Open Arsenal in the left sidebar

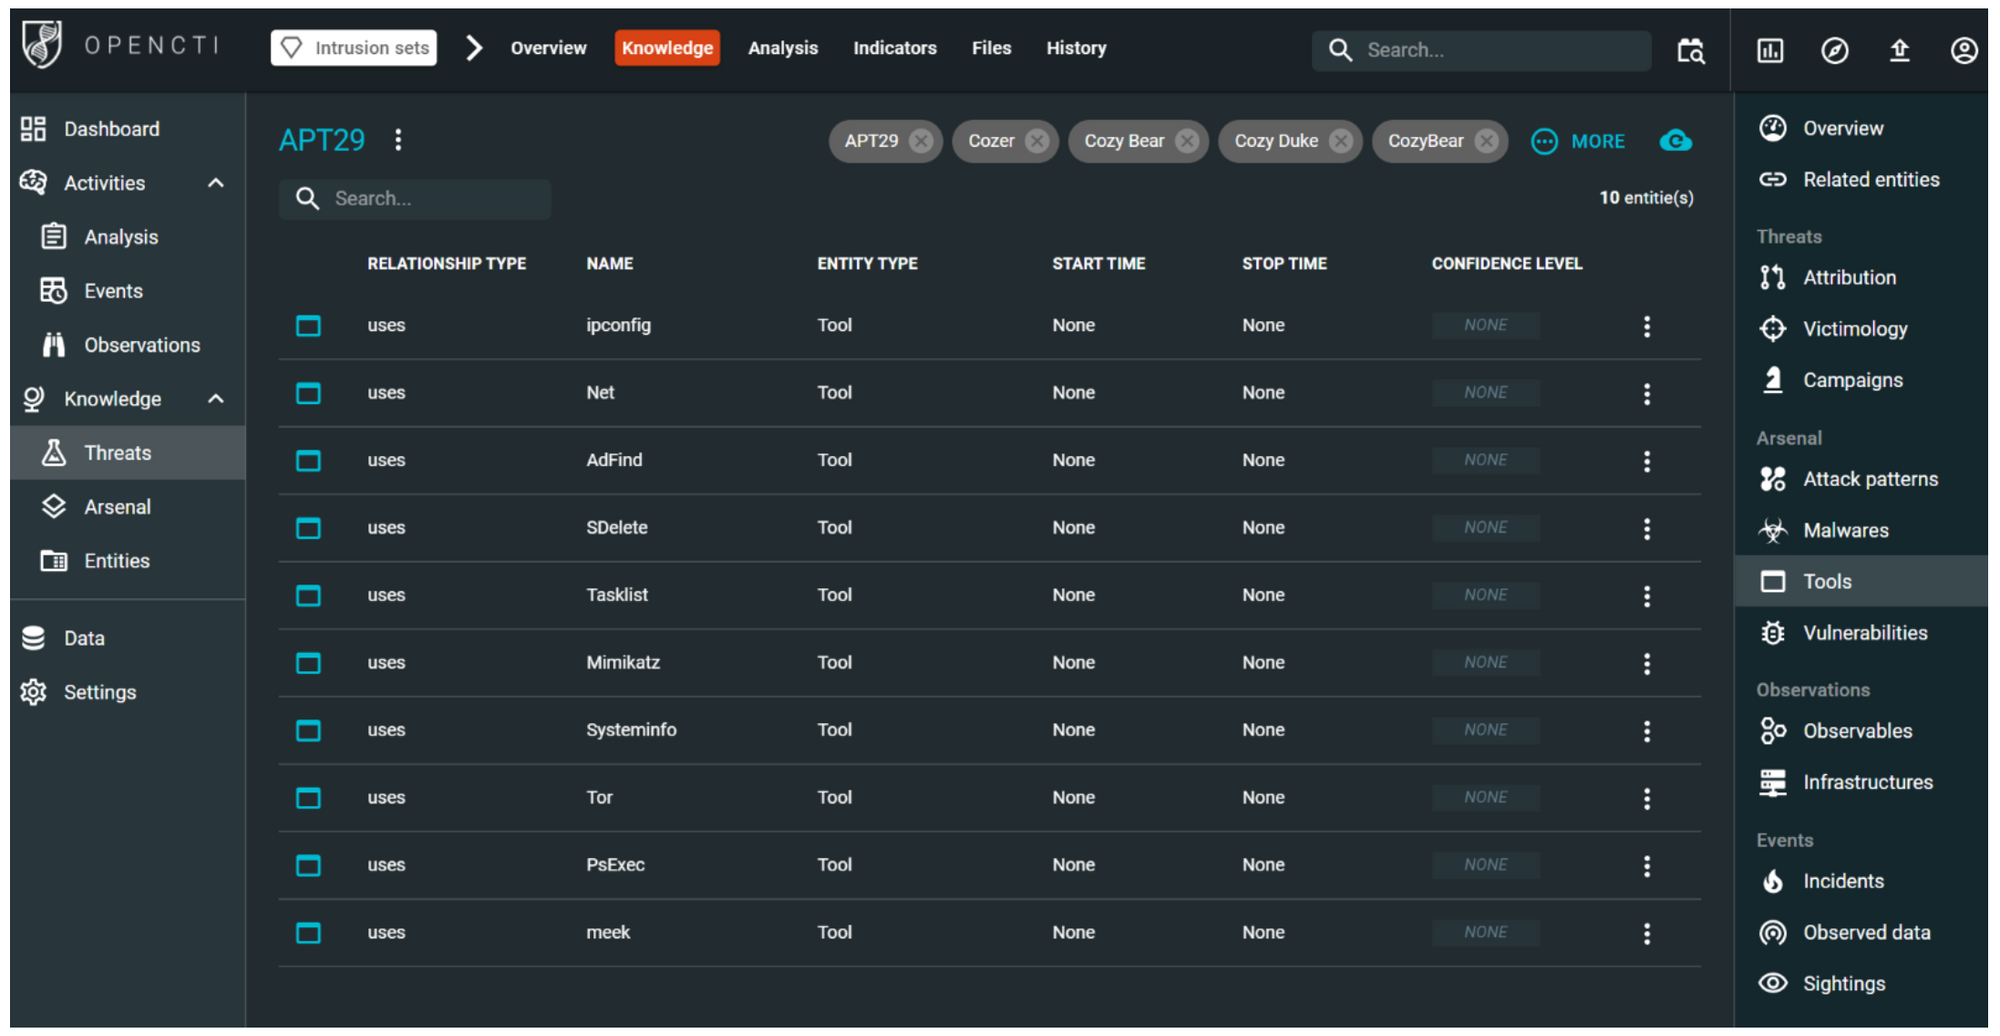coord(128,507)
